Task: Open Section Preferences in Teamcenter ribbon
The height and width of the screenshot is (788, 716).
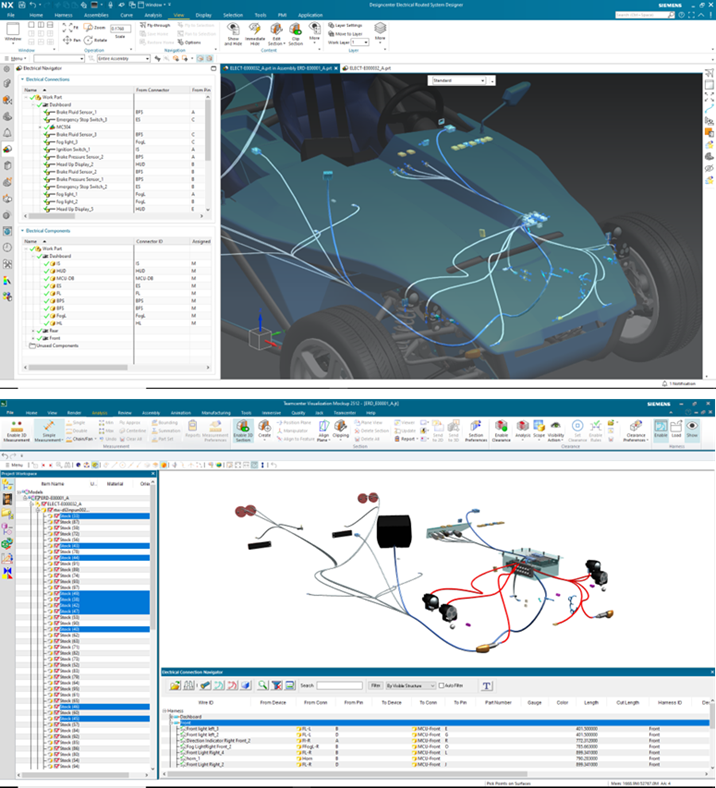Action: [x=475, y=431]
